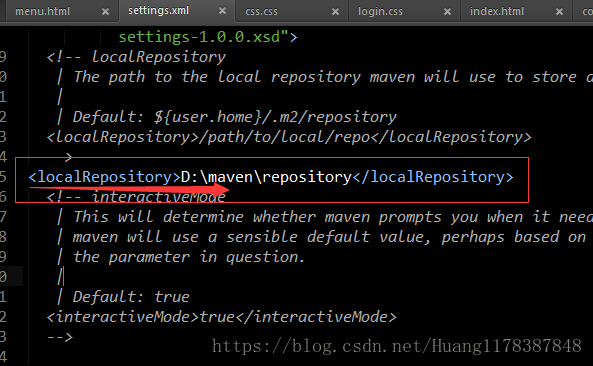Click the '<!-- localRepository' comment opening line

[136, 57]
